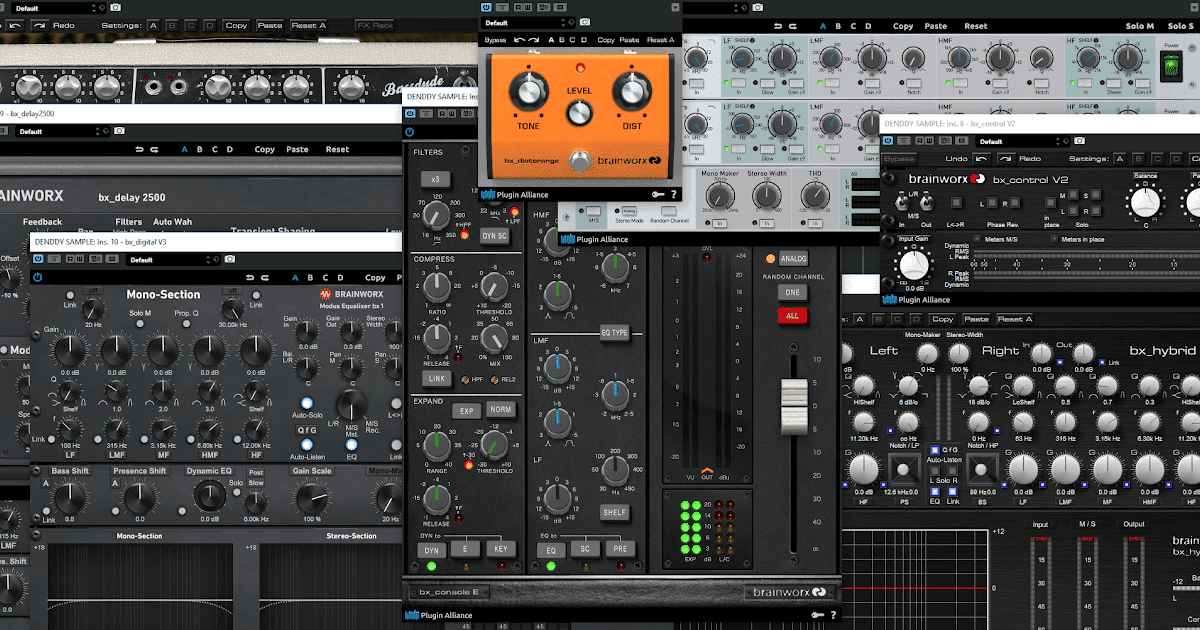Viewport: 1200px width, 630px height.
Task: Open FX Rack in top-left window
Action: (x=375, y=25)
